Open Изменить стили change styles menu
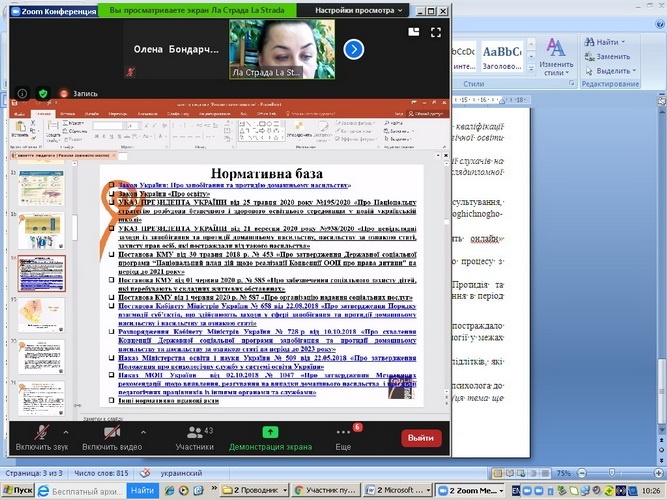The image size is (667, 500). pos(555,67)
